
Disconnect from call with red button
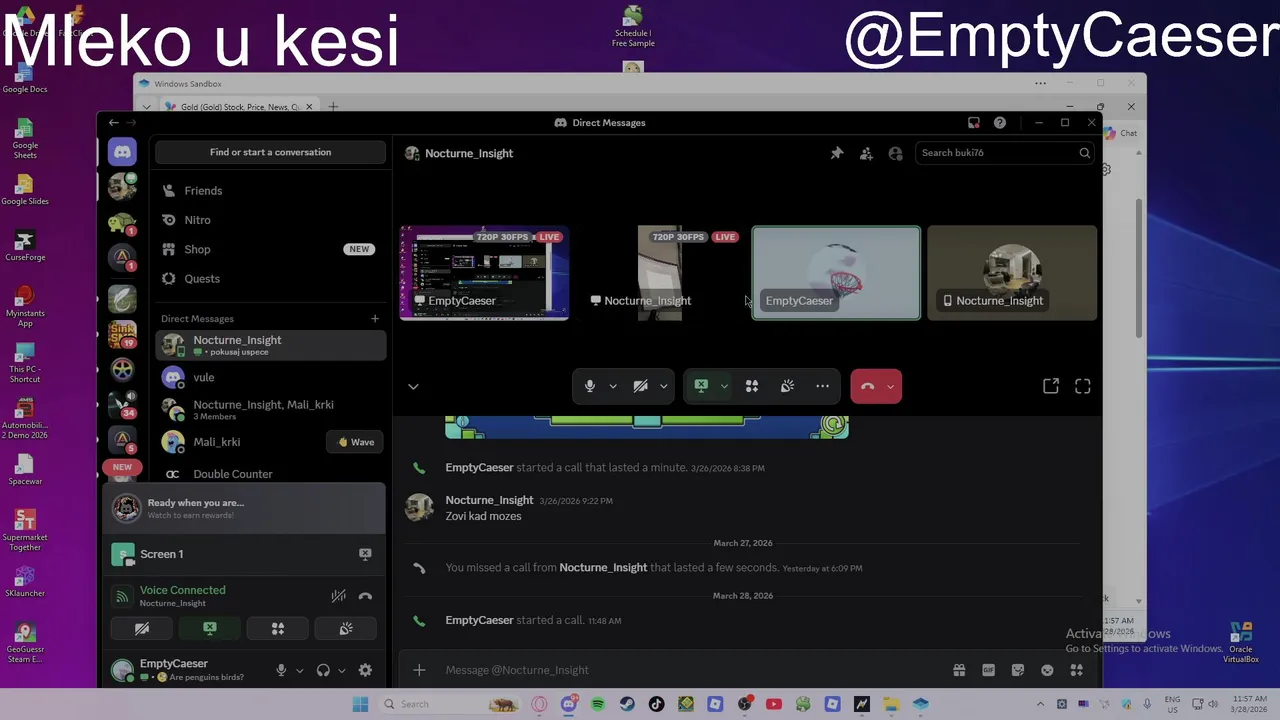pyautogui.click(x=867, y=386)
